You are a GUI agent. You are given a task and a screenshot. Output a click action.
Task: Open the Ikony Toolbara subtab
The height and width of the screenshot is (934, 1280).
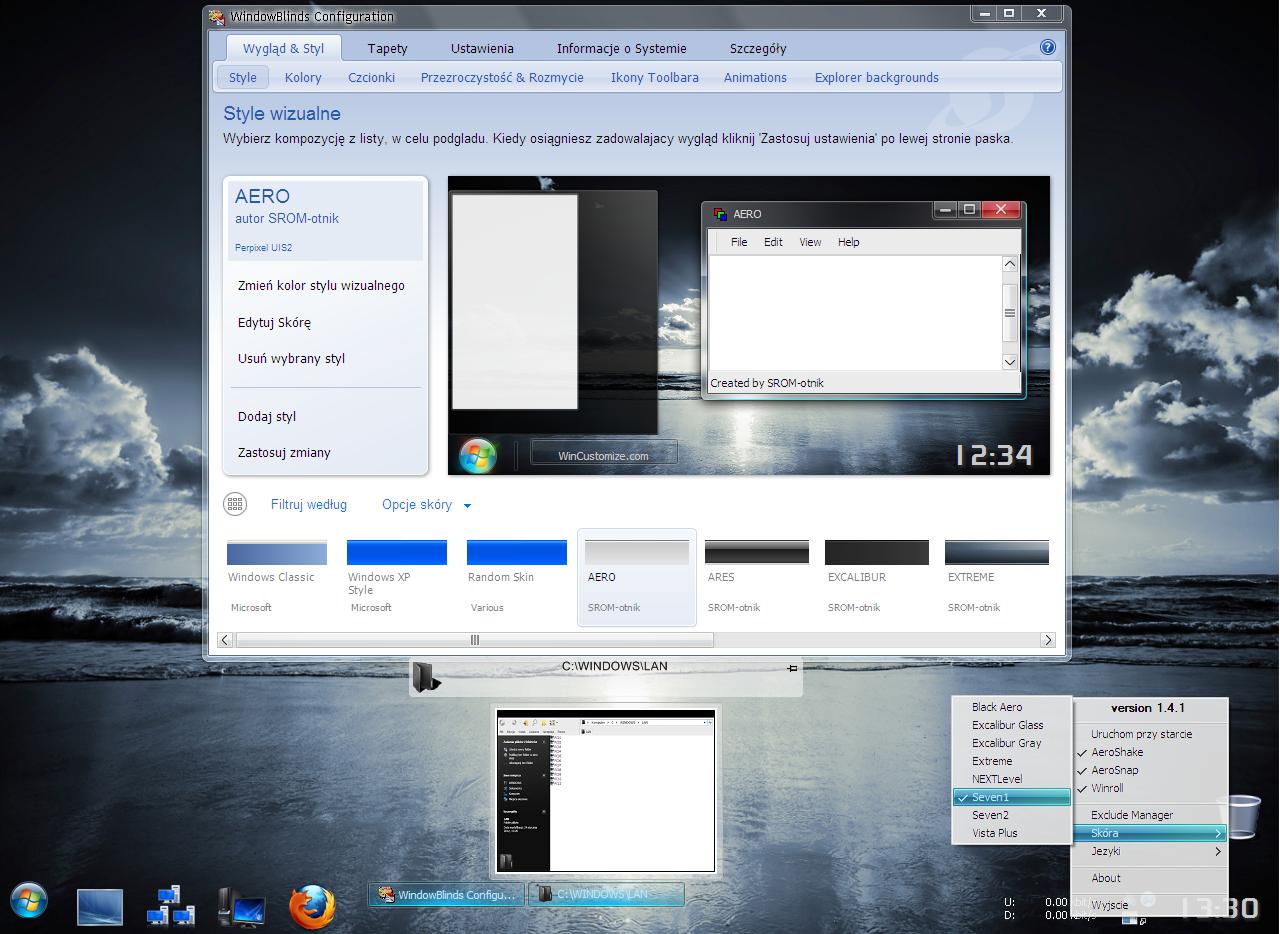tap(655, 77)
